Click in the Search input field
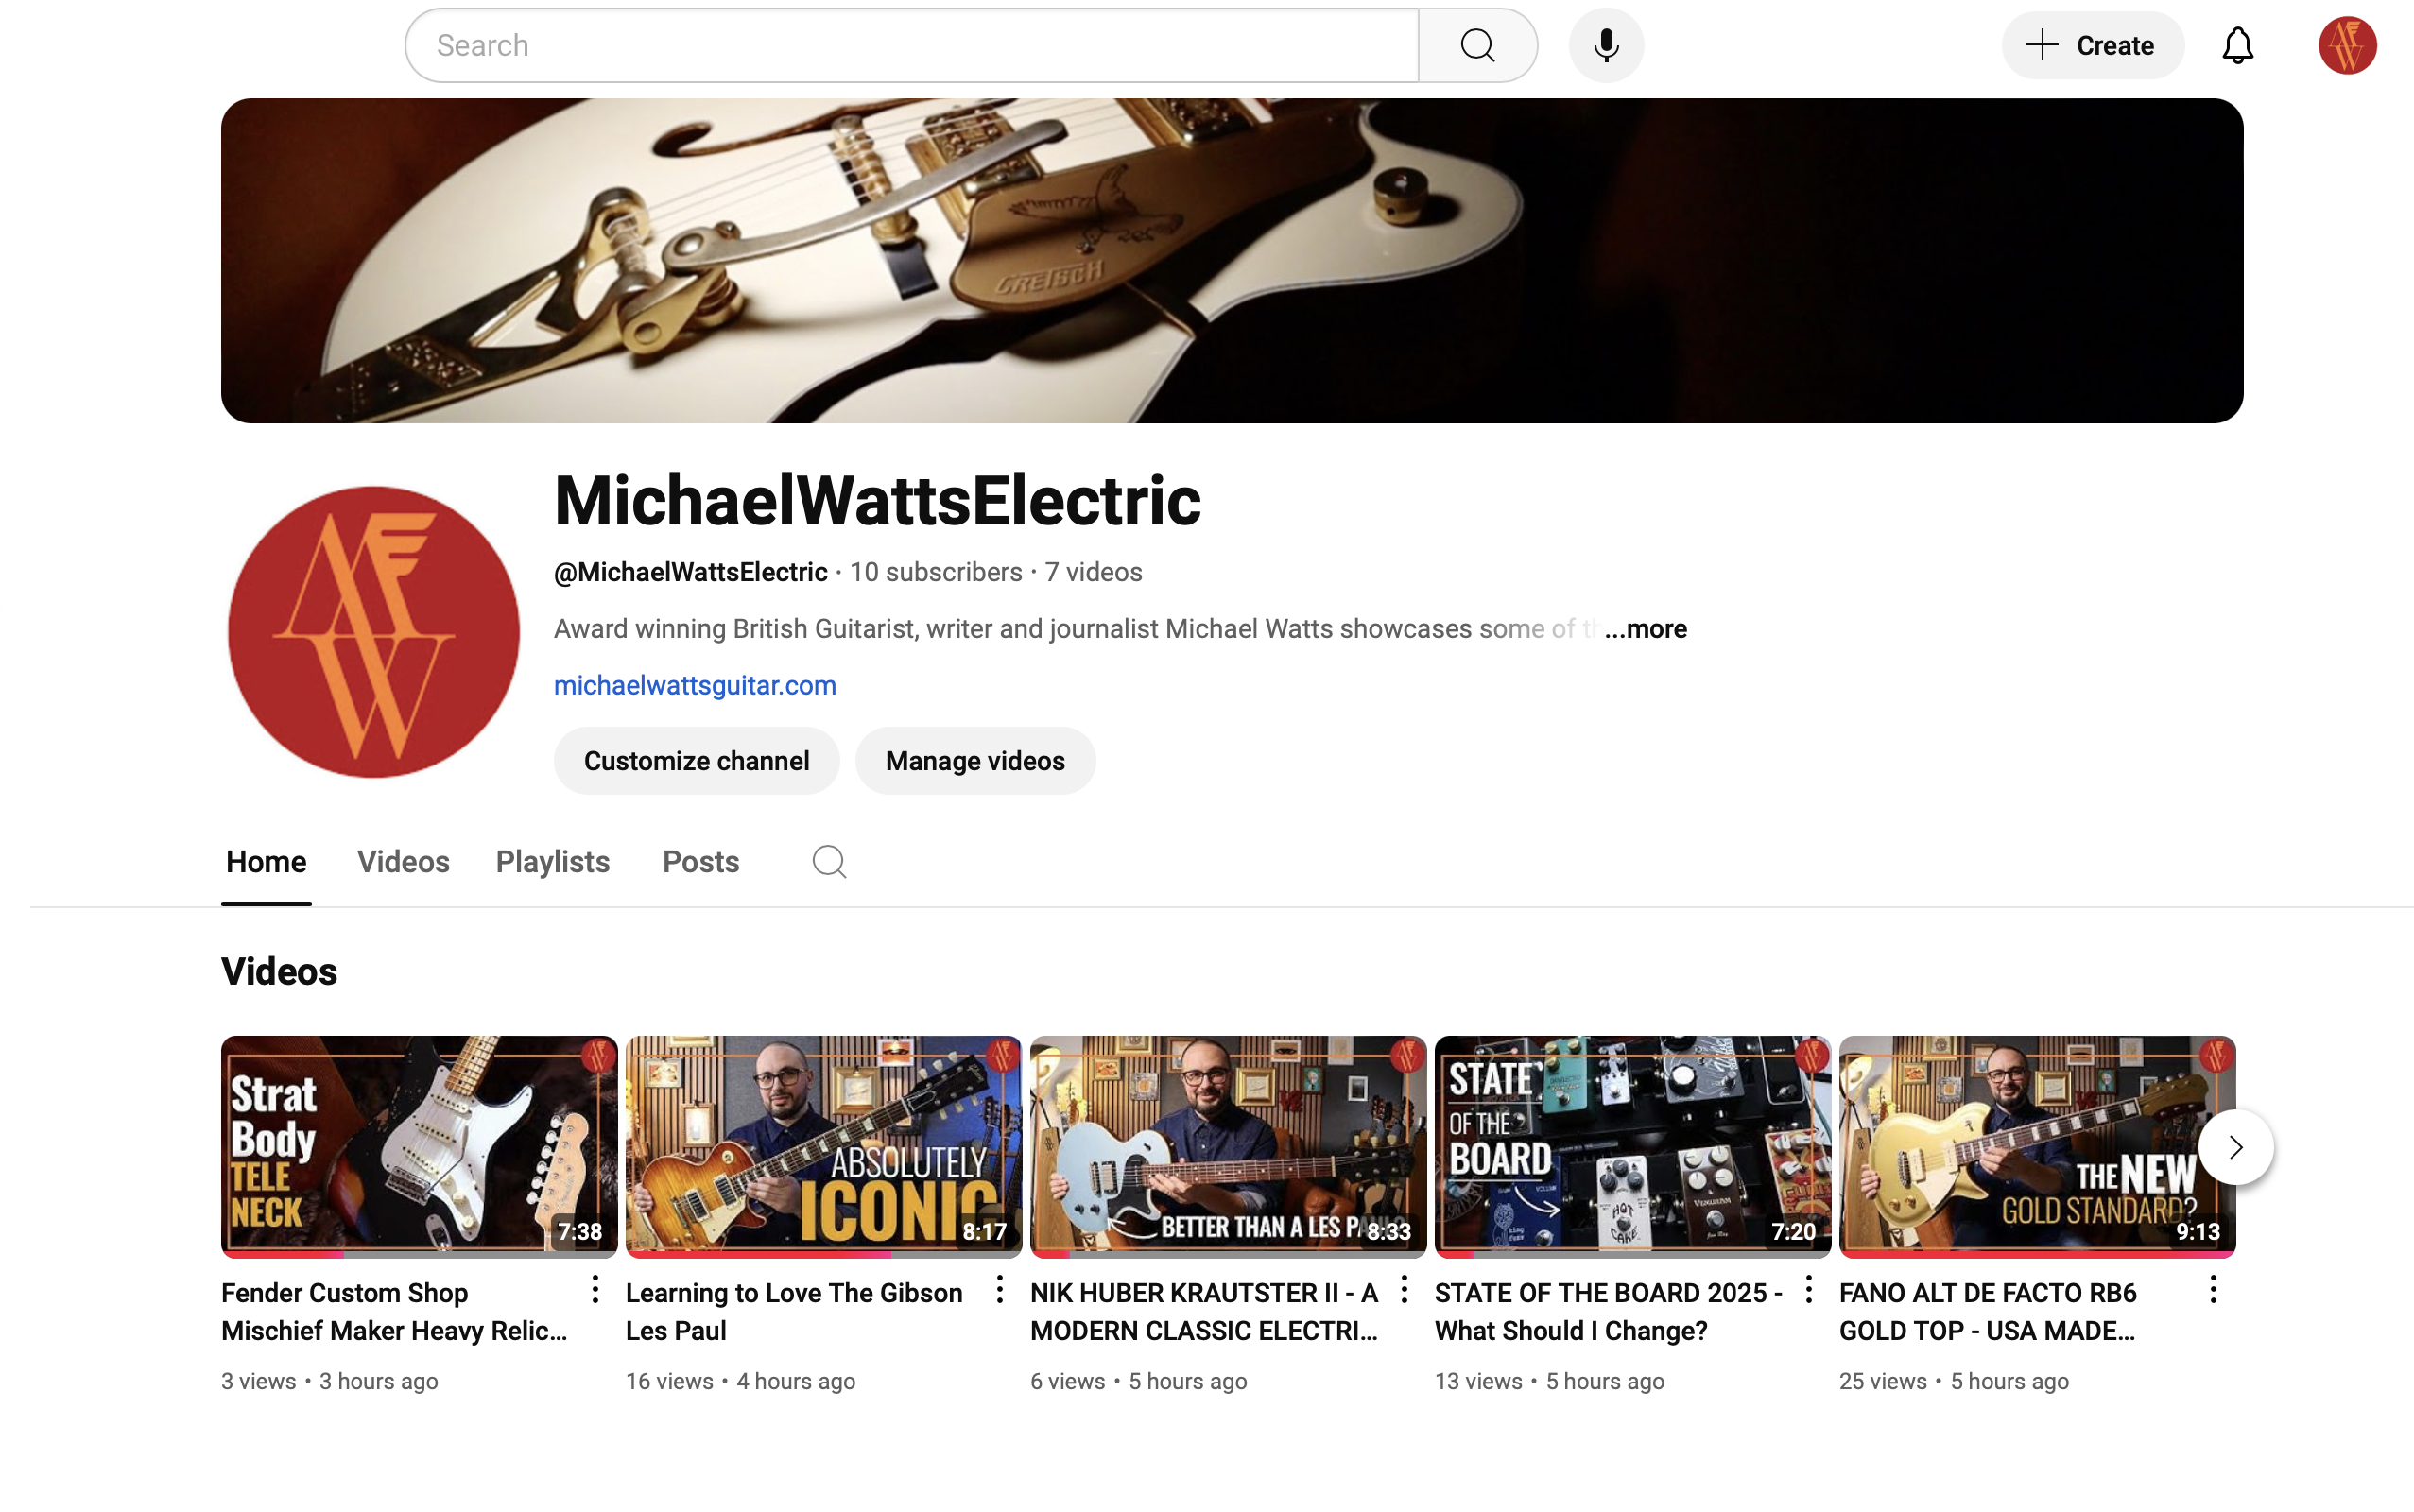The image size is (2414, 1512). click(x=911, y=45)
